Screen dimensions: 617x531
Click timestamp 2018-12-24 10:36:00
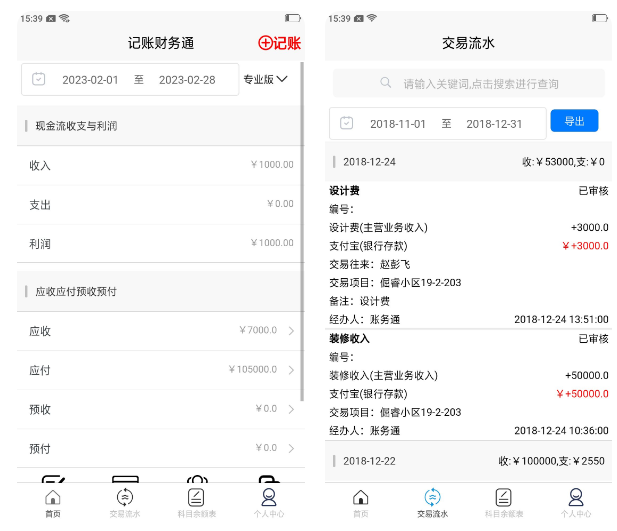click(561, 431)
